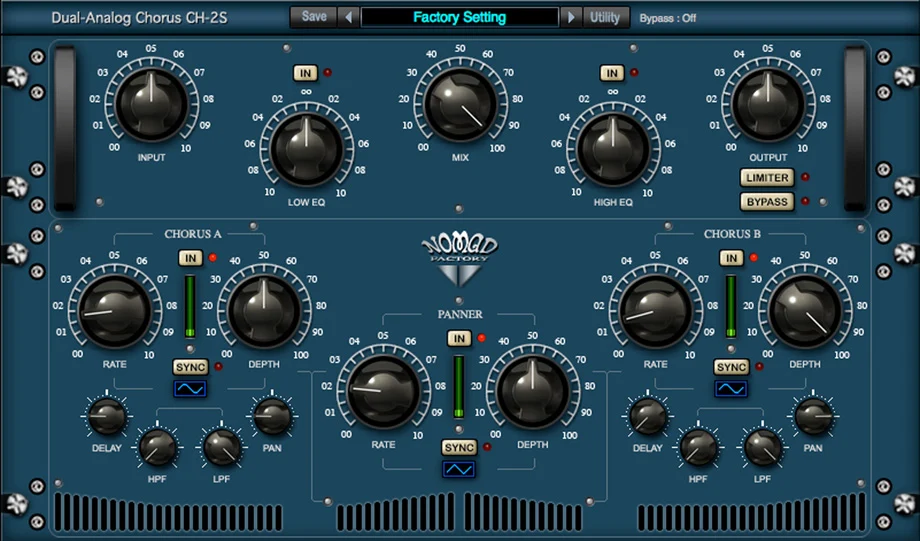This screenshot has width=920, height=541.
Task: Click the Chorus A IN red LED
Action: pos(212,258)
